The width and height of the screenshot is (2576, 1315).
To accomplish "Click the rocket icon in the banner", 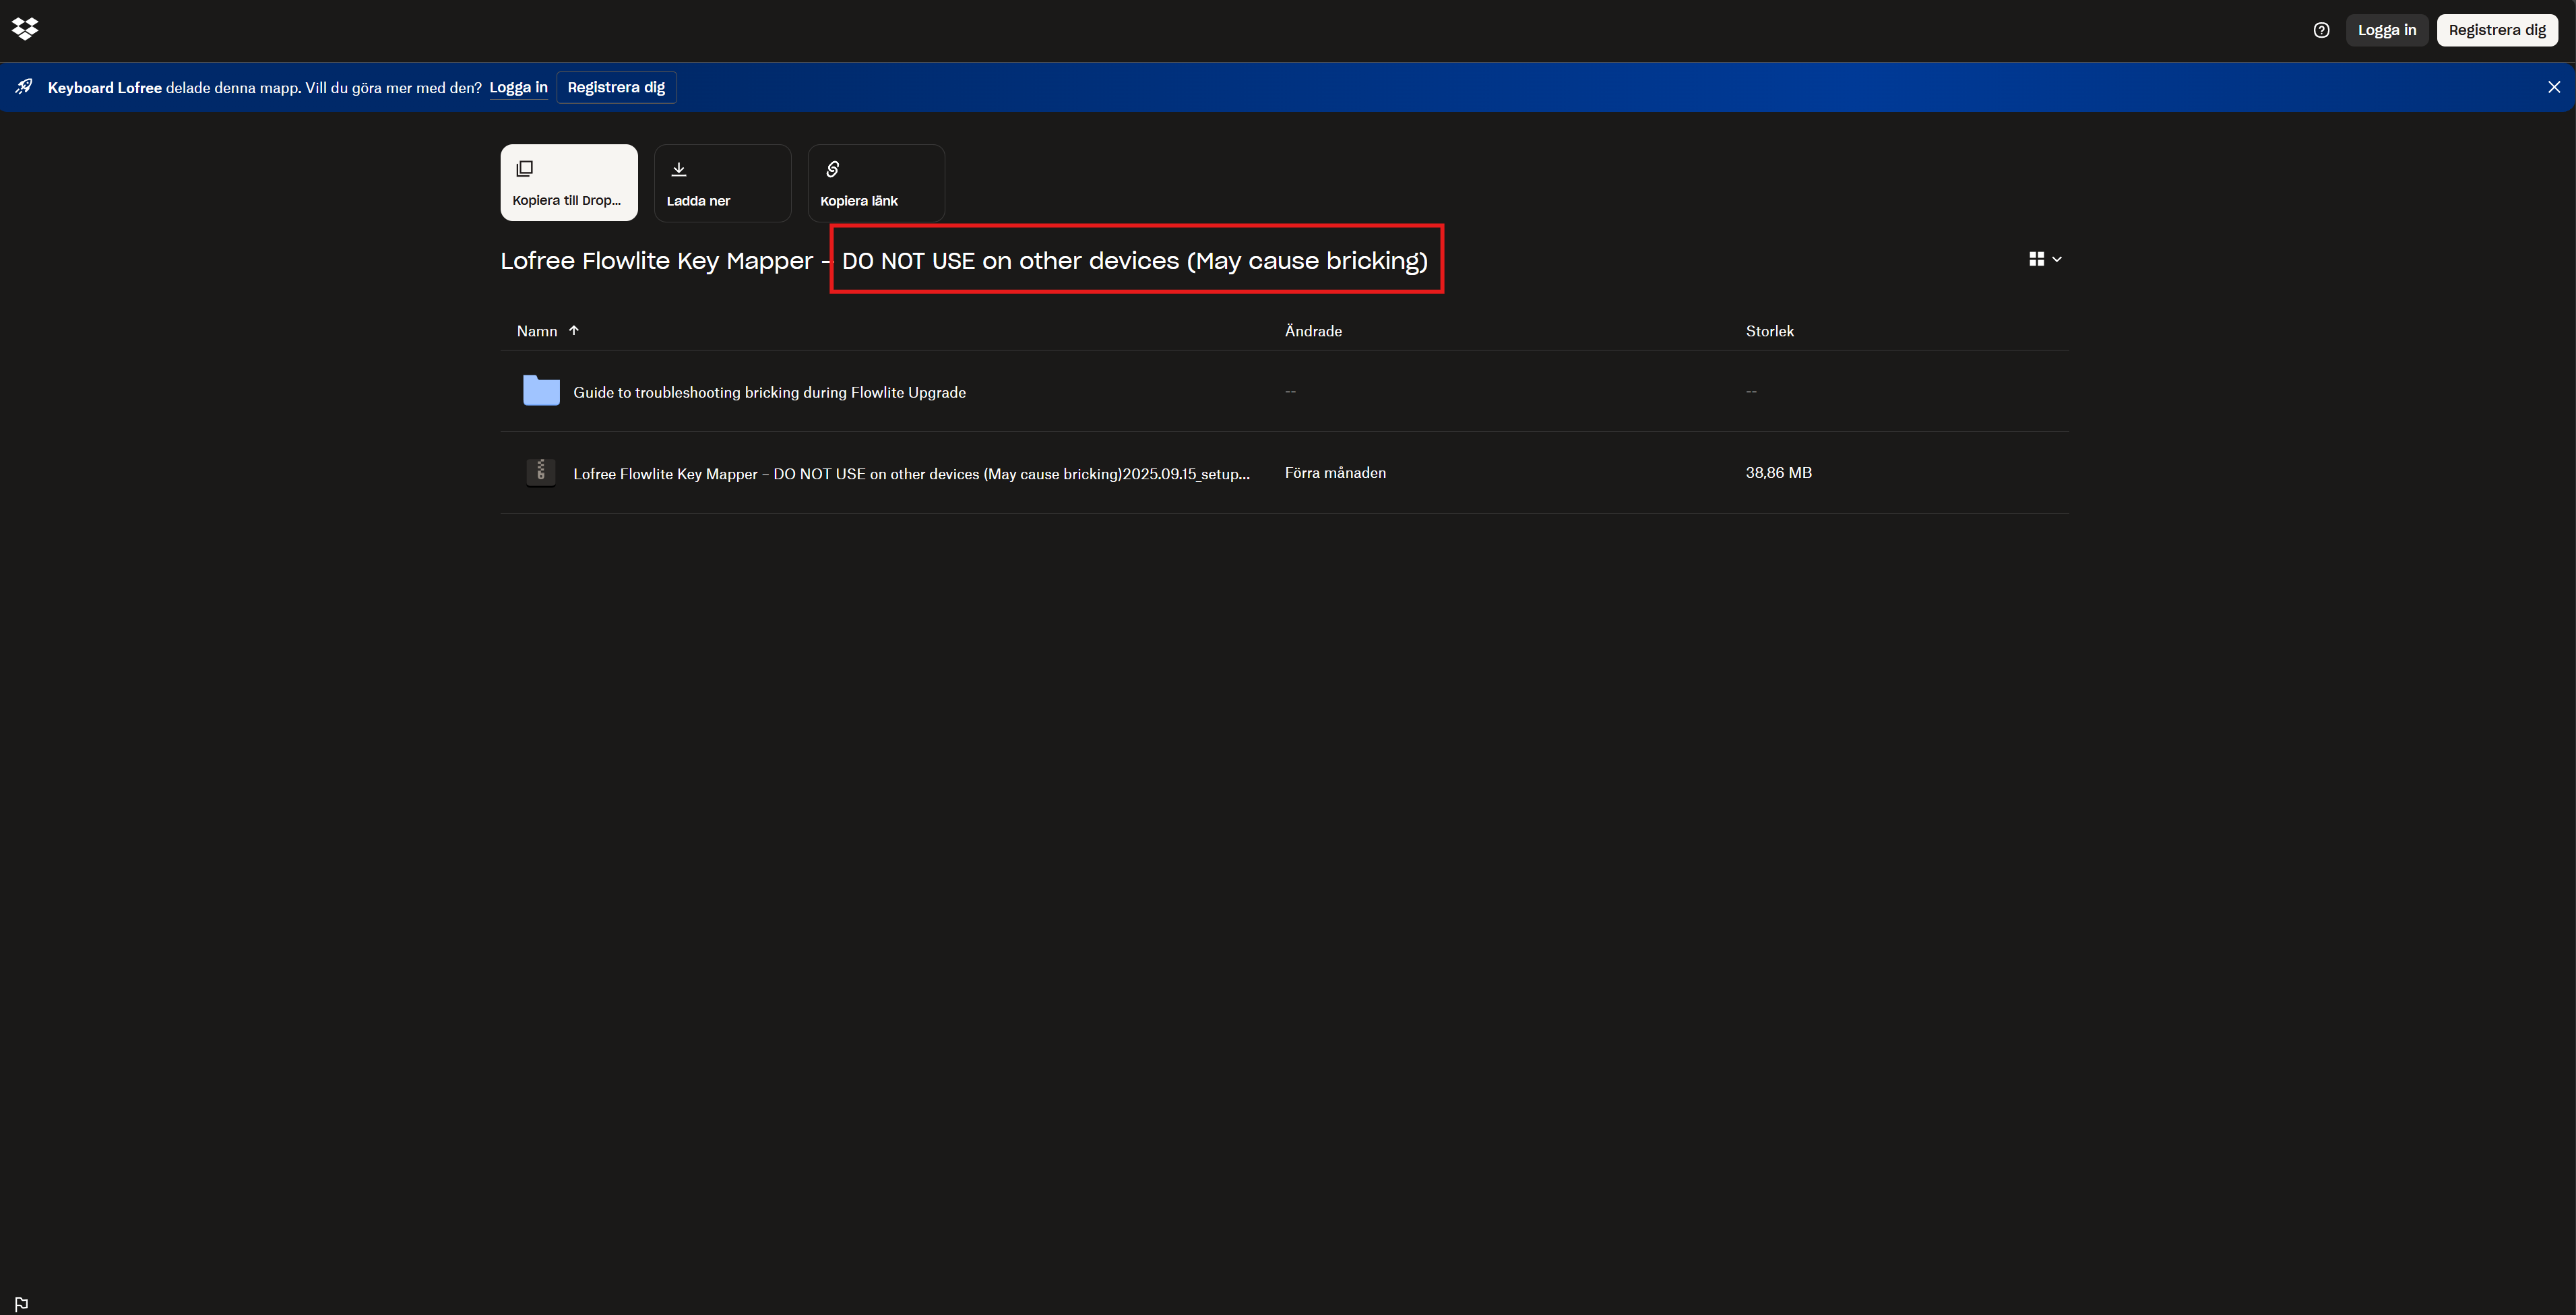I will [24, 87].
